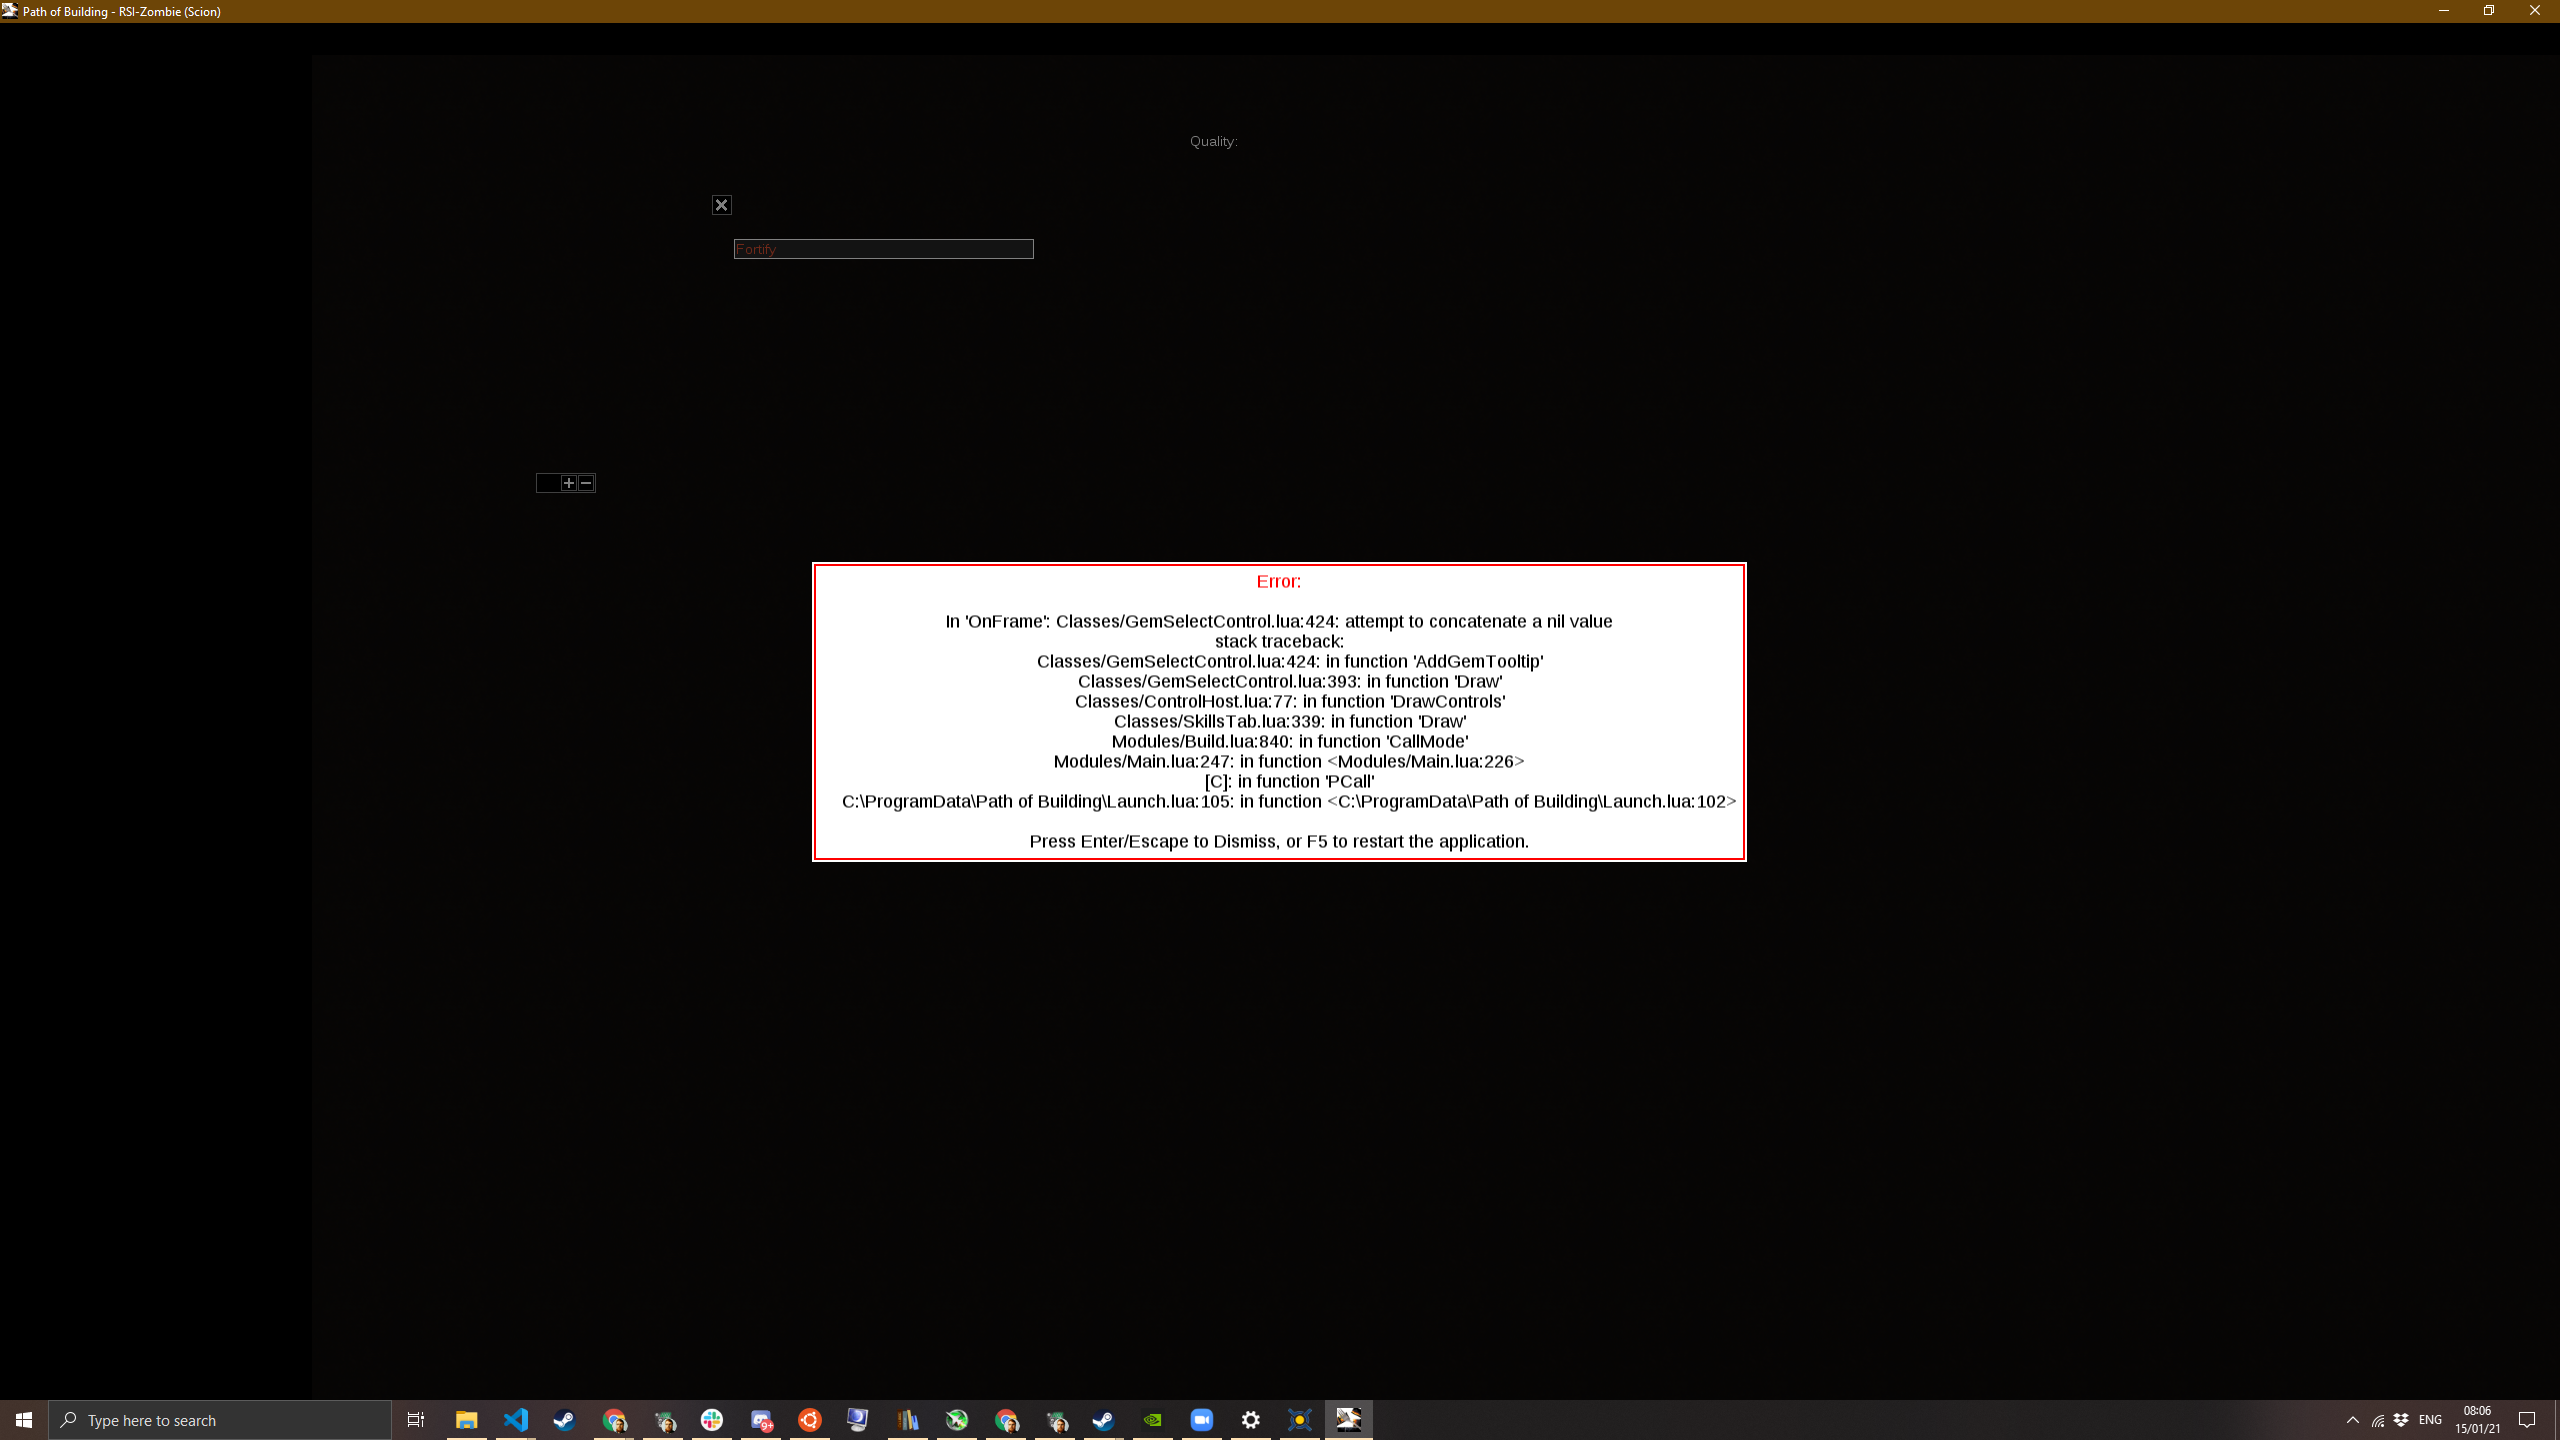Launch Zoom from the taskbar
This screenshot has height=1440, width=2560.
1200,1420
